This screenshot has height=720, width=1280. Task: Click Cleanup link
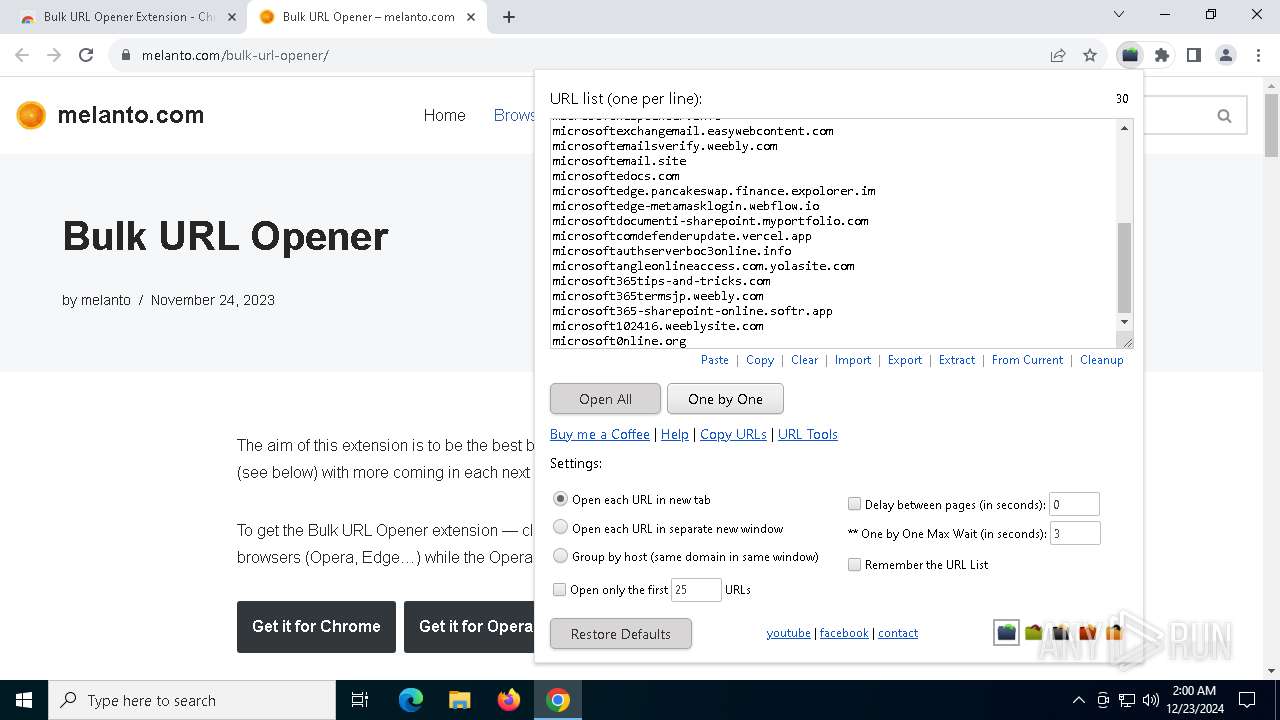[1102, 360]
